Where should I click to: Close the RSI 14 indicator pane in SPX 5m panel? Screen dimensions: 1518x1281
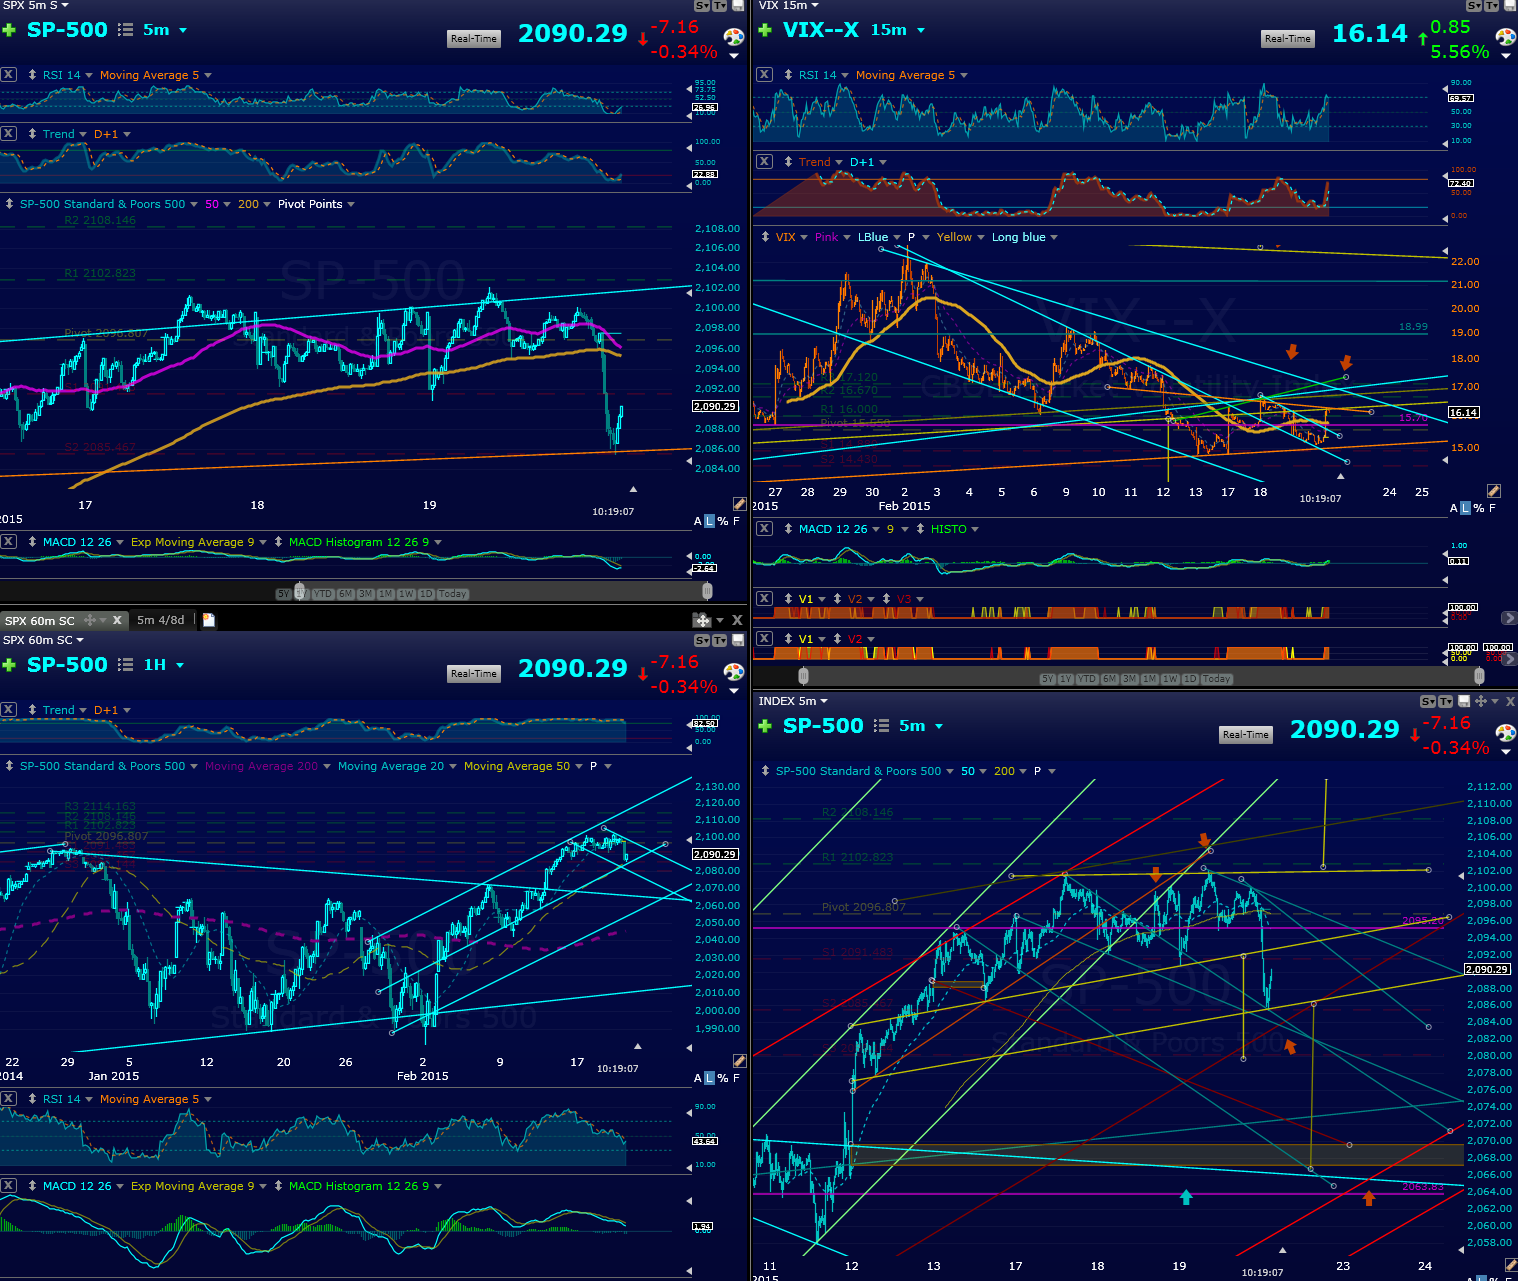pos(8,74)
